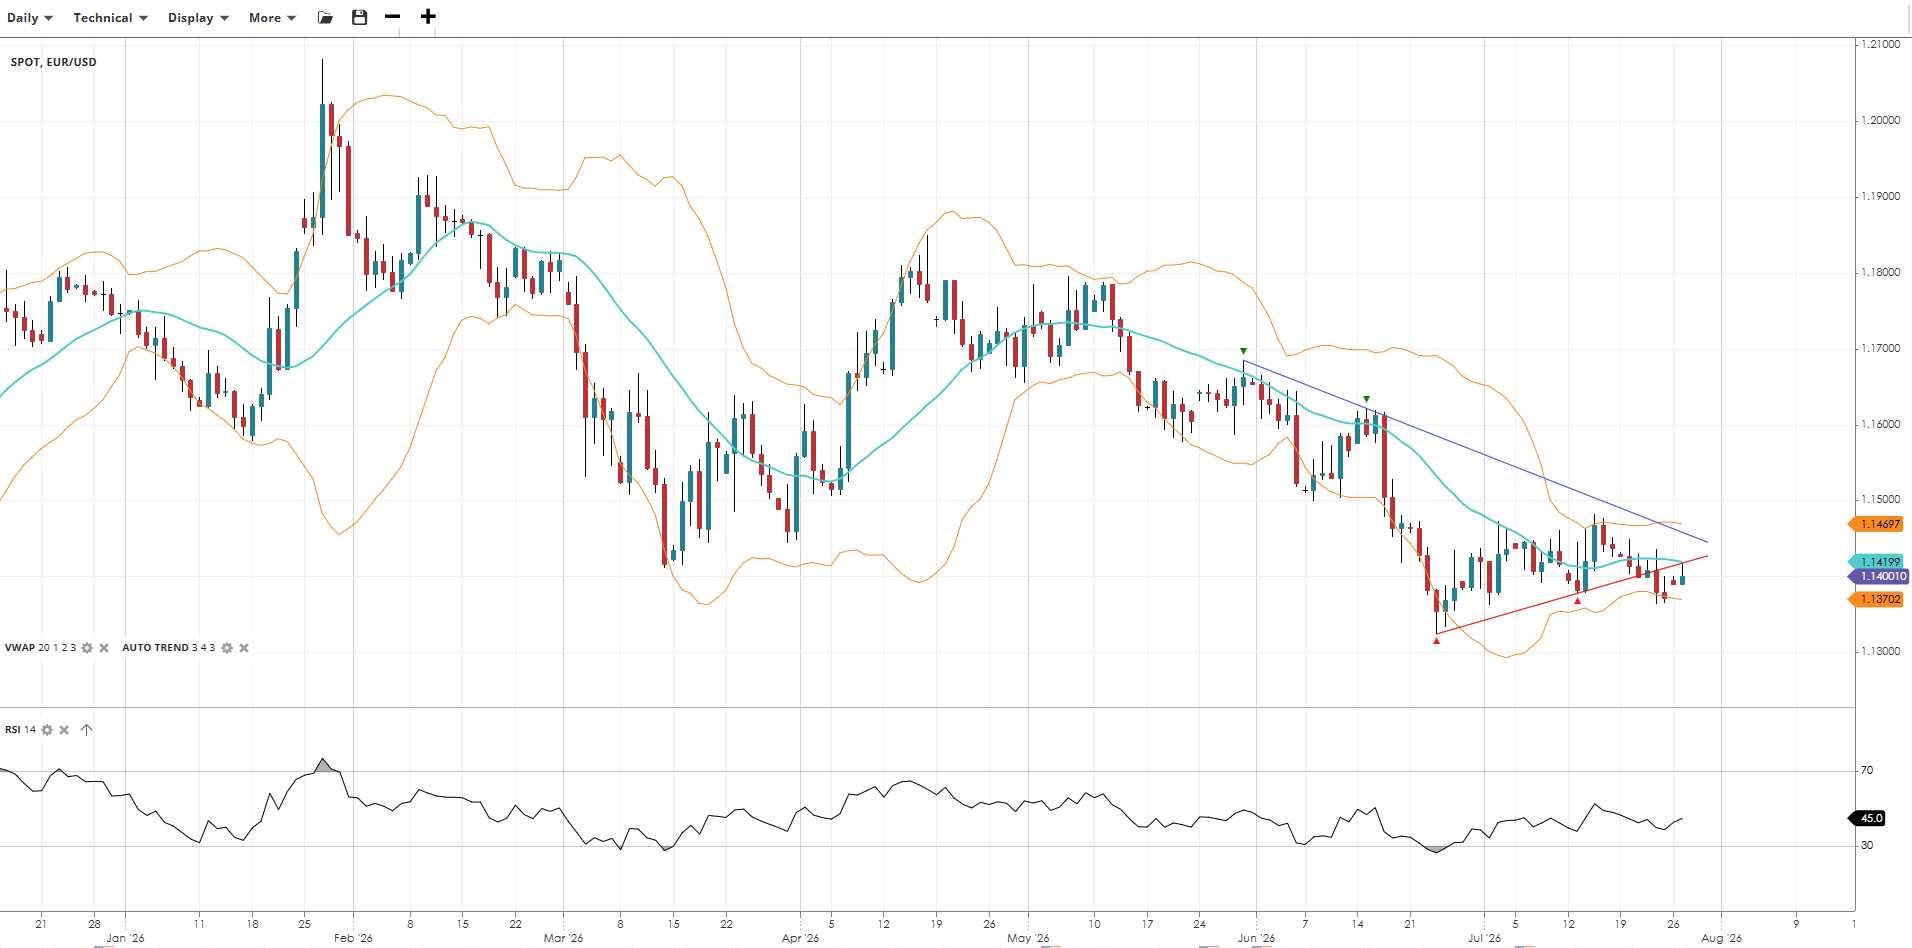The width and height of the screenshot is (1912, 948).
Task: Open RSI 14 settings gear
Action: tap(47, 730)
